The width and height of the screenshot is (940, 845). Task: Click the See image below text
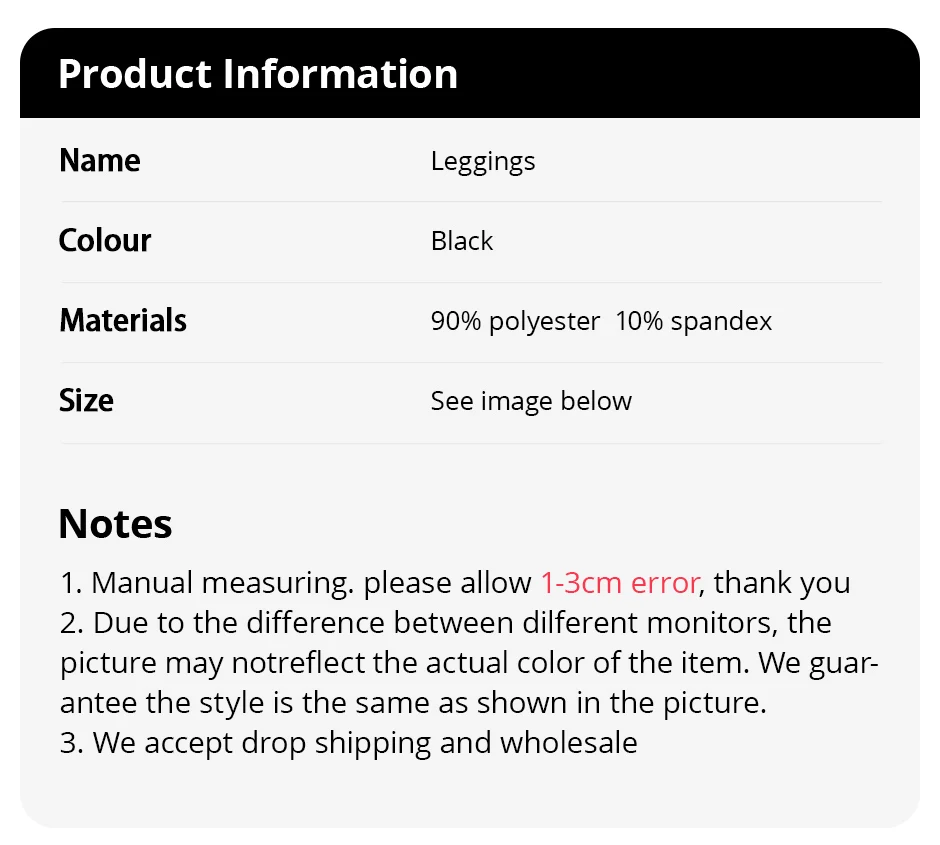point(531,401)
